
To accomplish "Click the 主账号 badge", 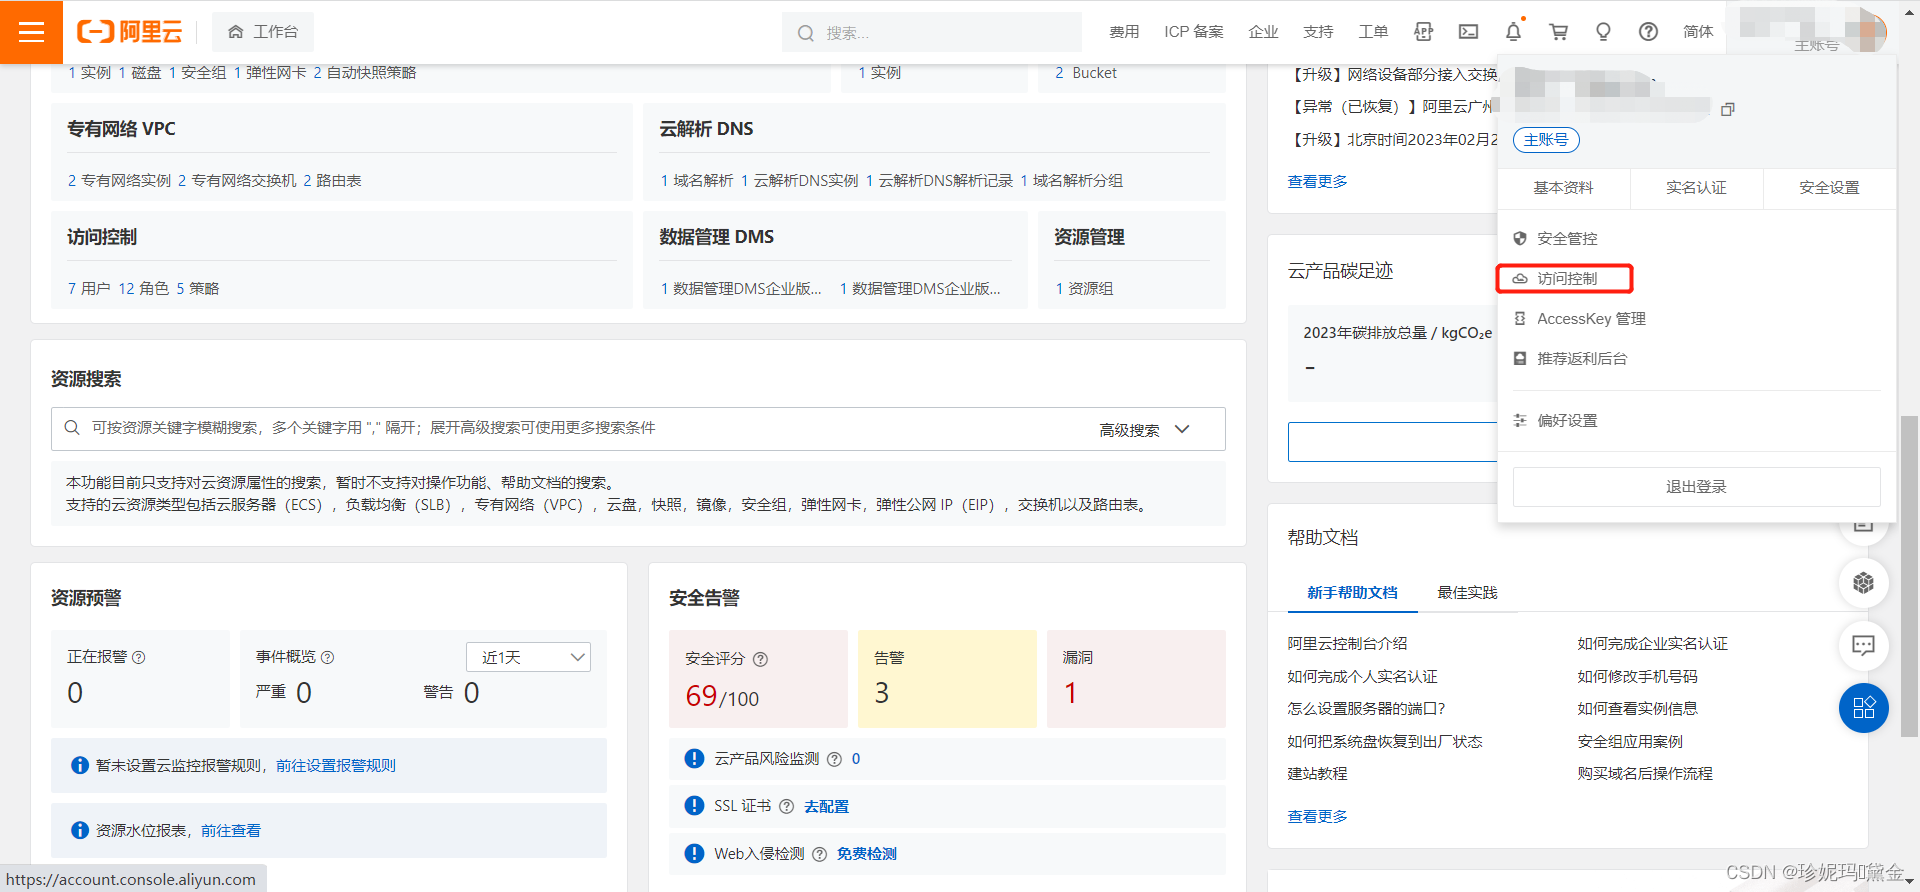I will tap(1546, 140).
